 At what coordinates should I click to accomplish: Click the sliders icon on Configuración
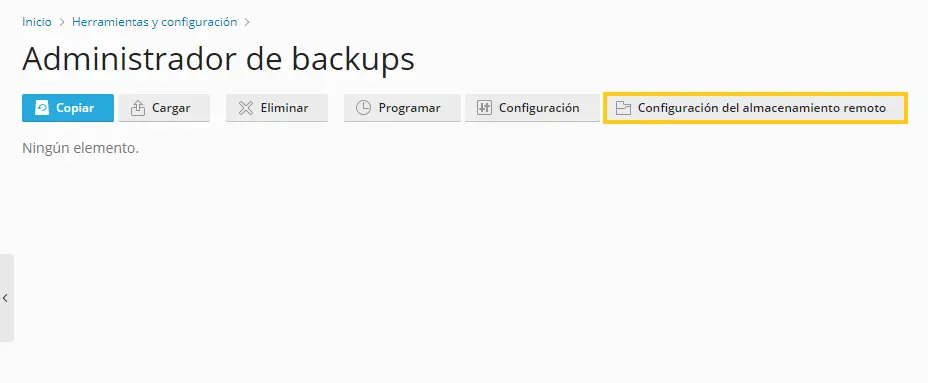pyautogui.click(x=484, y=108)
